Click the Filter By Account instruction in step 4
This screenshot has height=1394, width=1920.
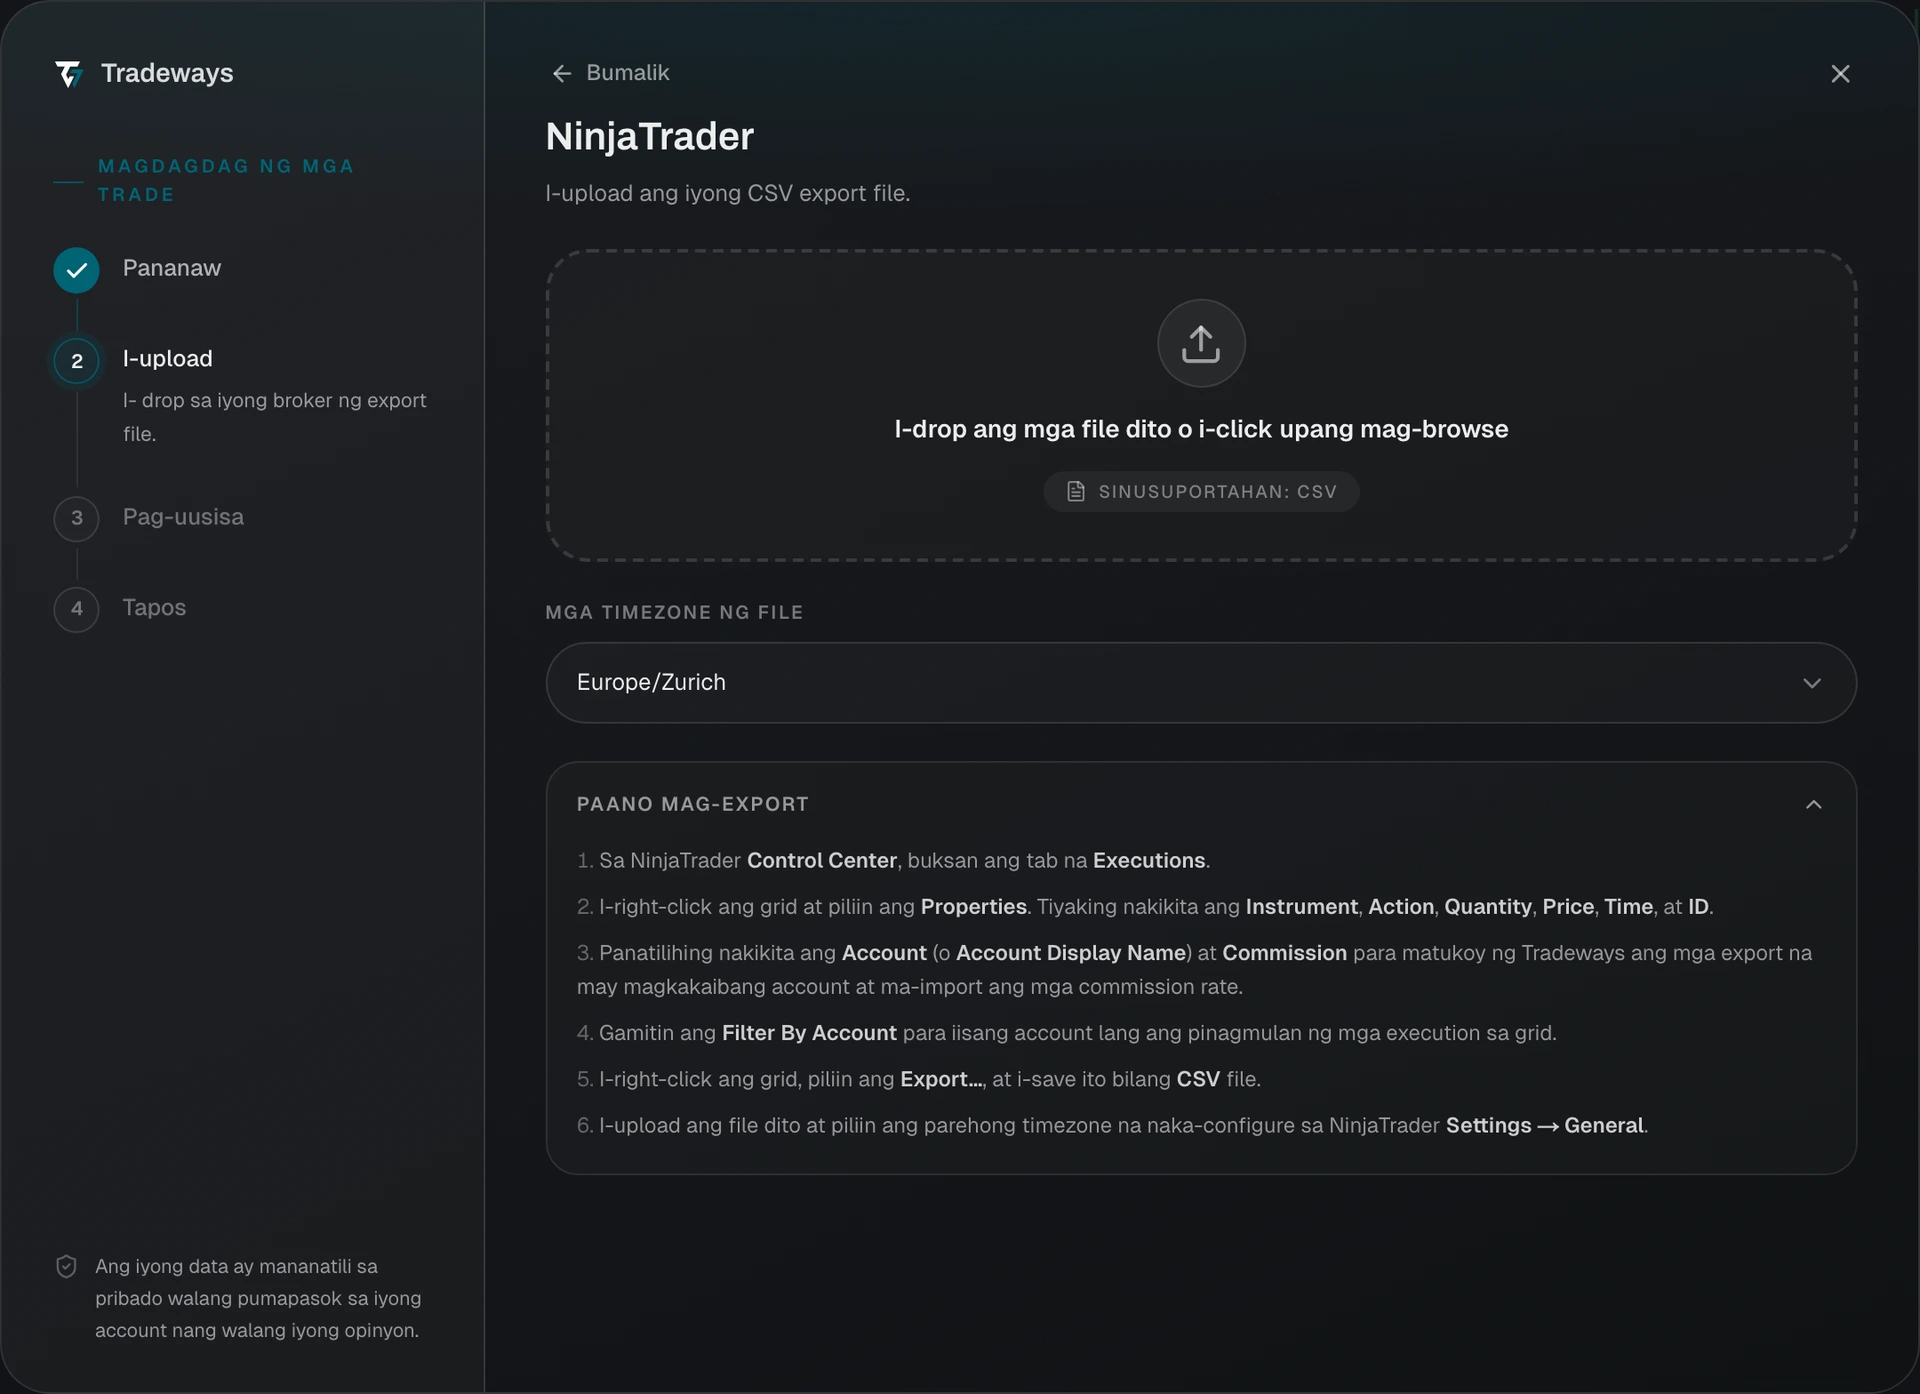coord(809,1032)
